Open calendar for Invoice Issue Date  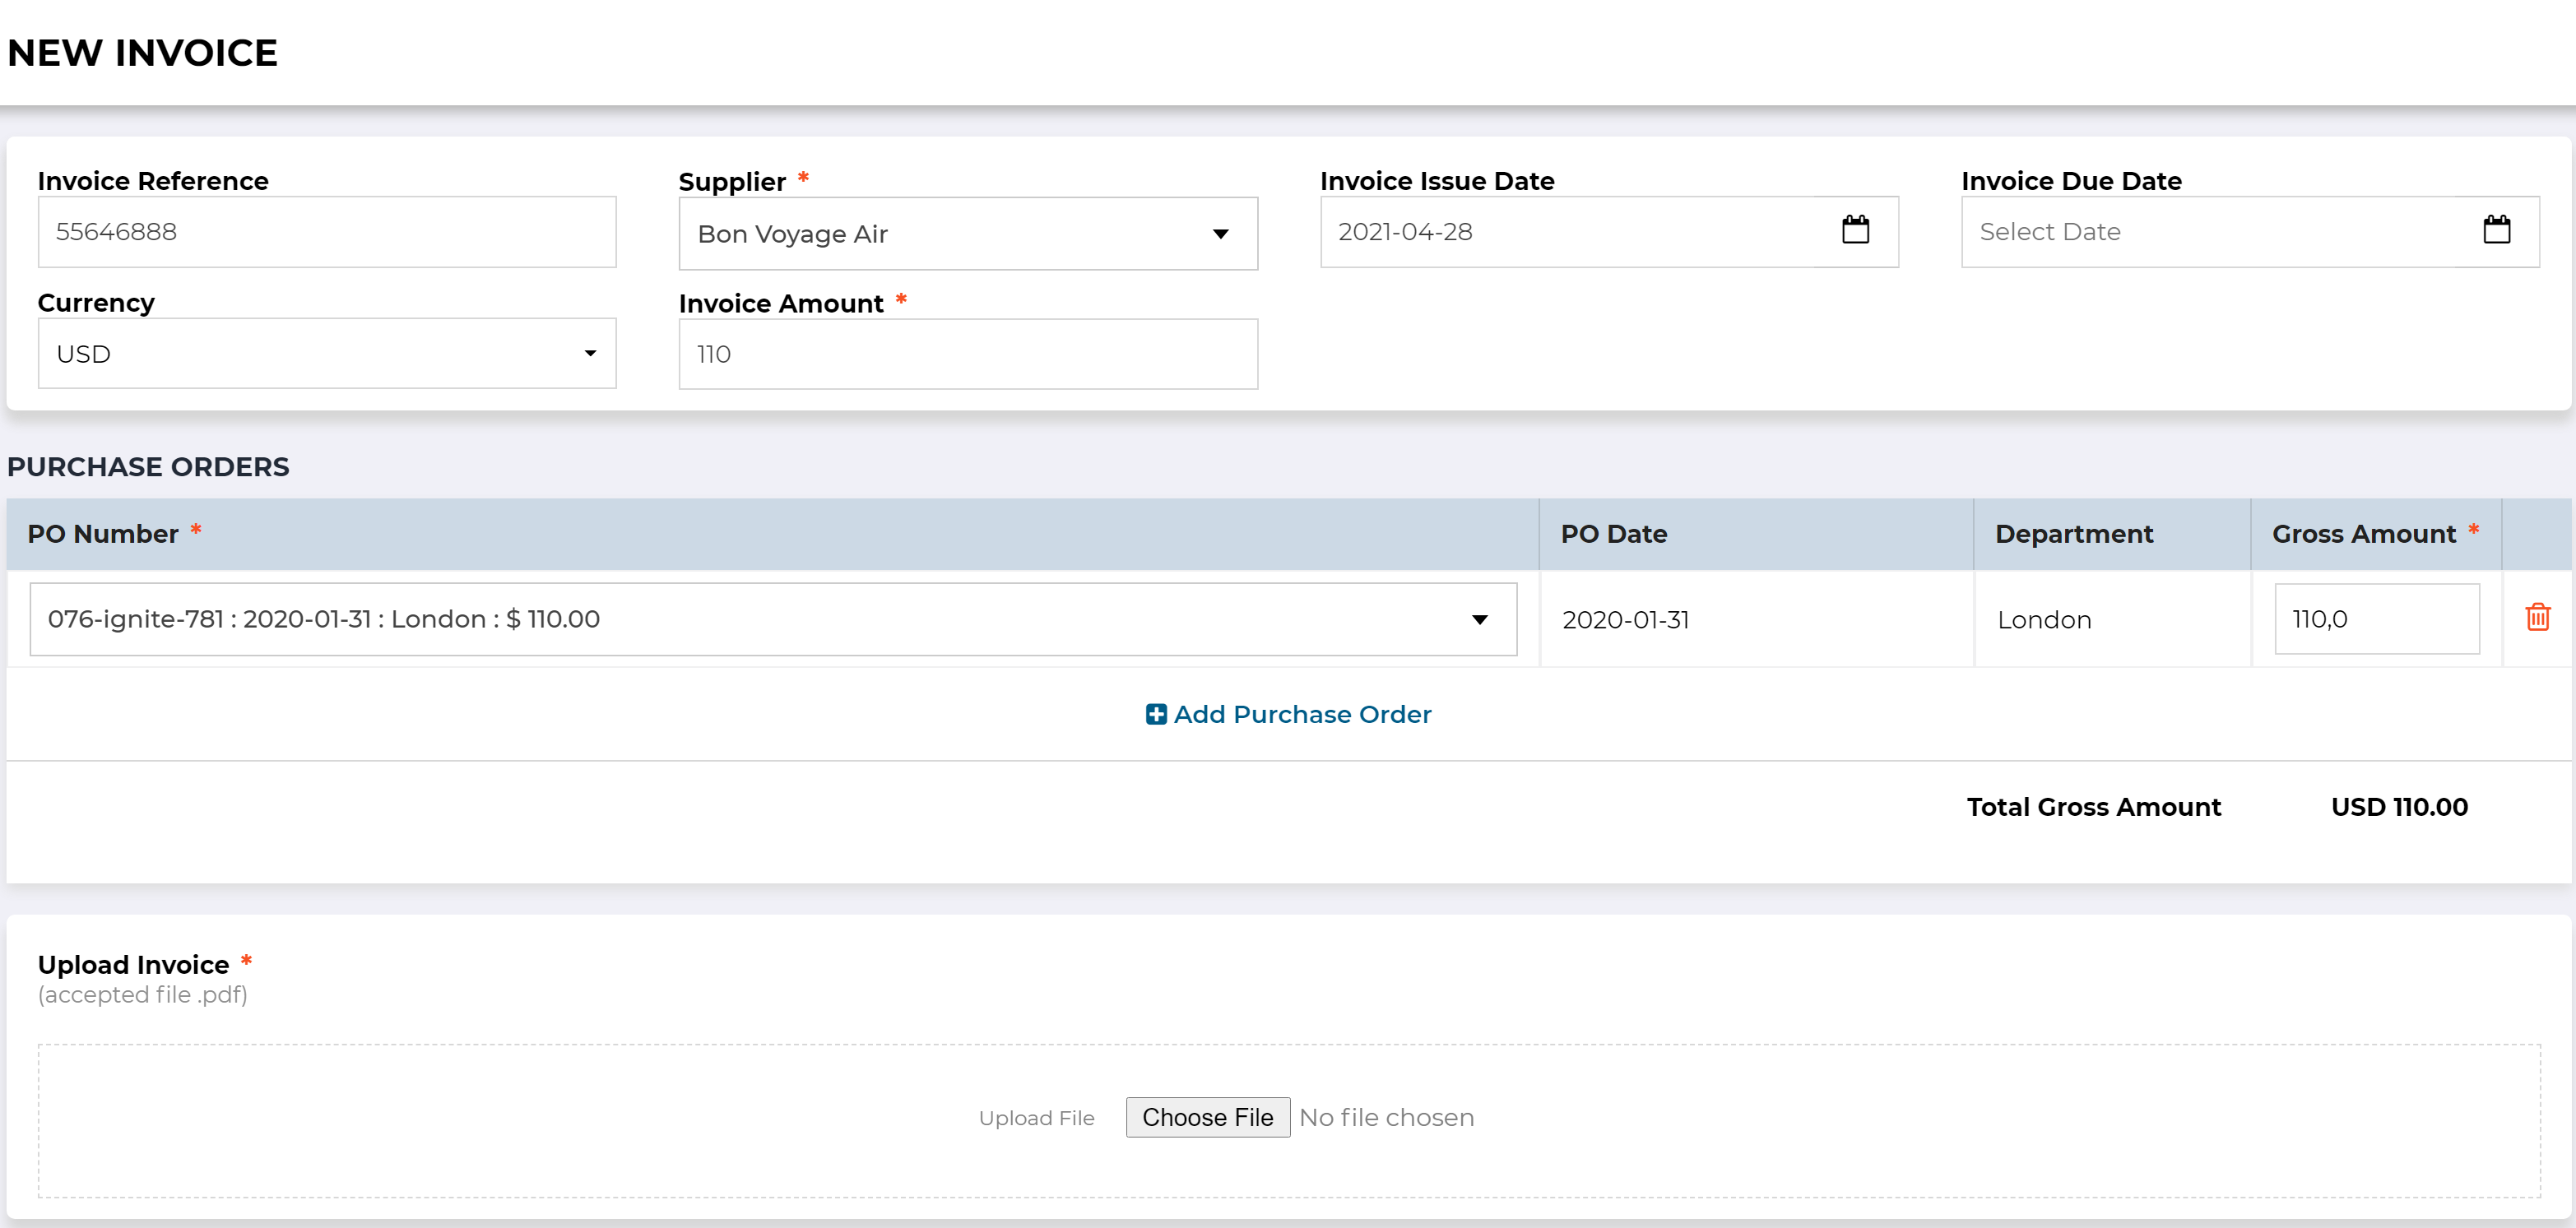1855,230
